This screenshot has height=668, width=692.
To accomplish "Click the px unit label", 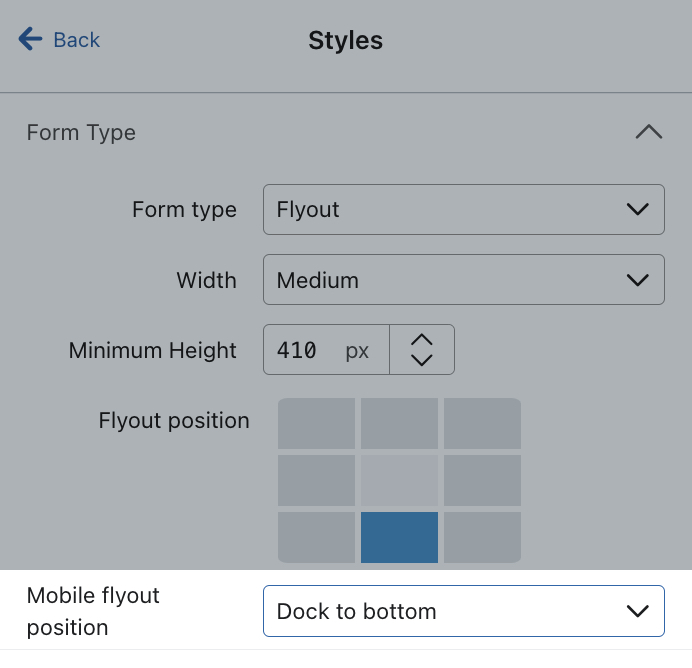I will coord(357,351).
